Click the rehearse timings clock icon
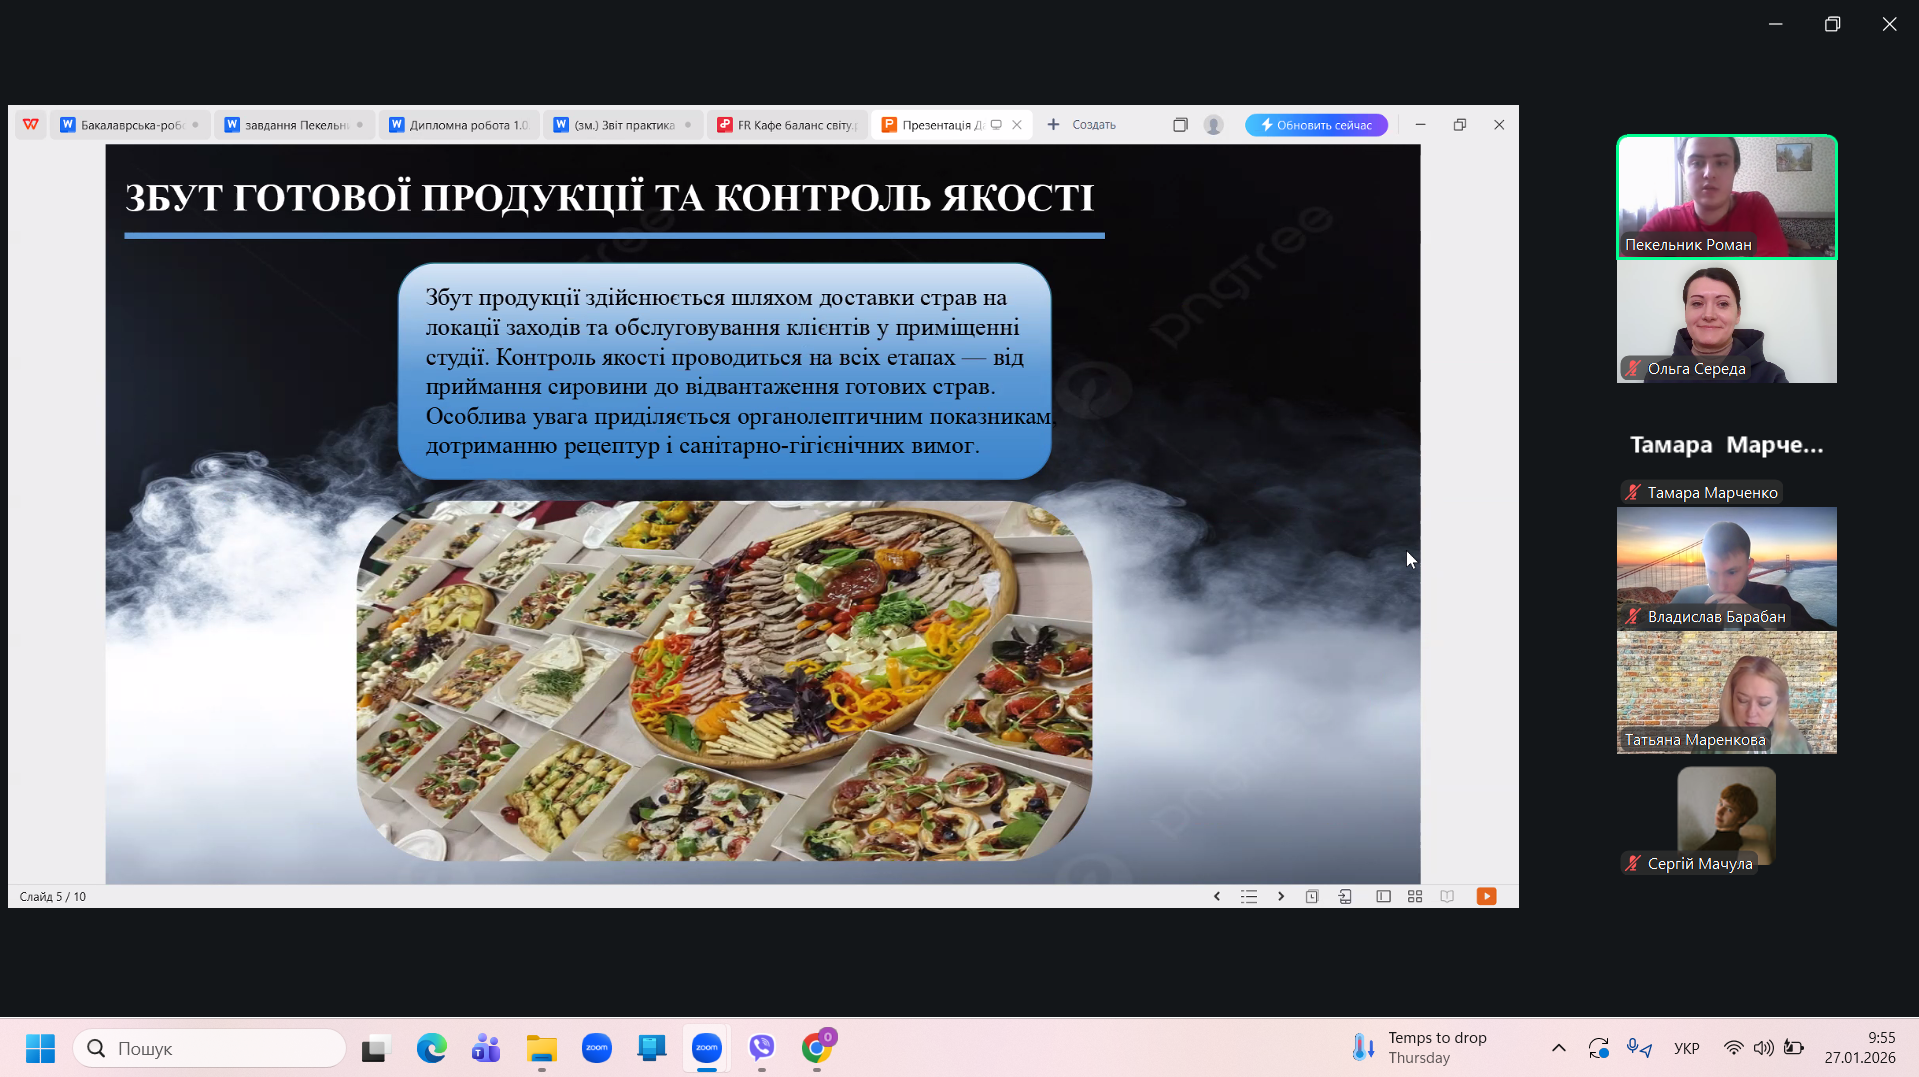 coord(1312,896)
